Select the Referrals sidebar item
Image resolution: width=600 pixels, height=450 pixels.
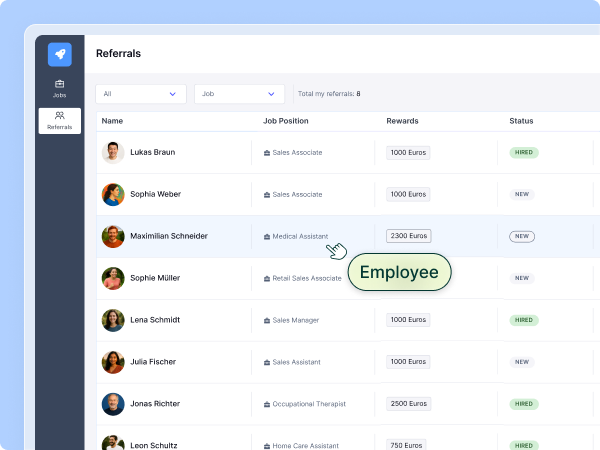(x=60, y=121)
